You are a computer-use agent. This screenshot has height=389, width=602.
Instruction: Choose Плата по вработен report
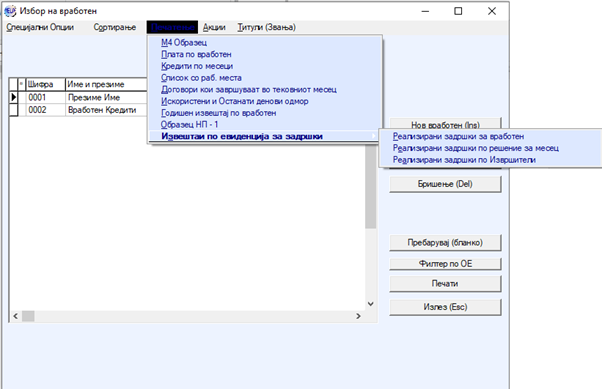tap(265, 55)
